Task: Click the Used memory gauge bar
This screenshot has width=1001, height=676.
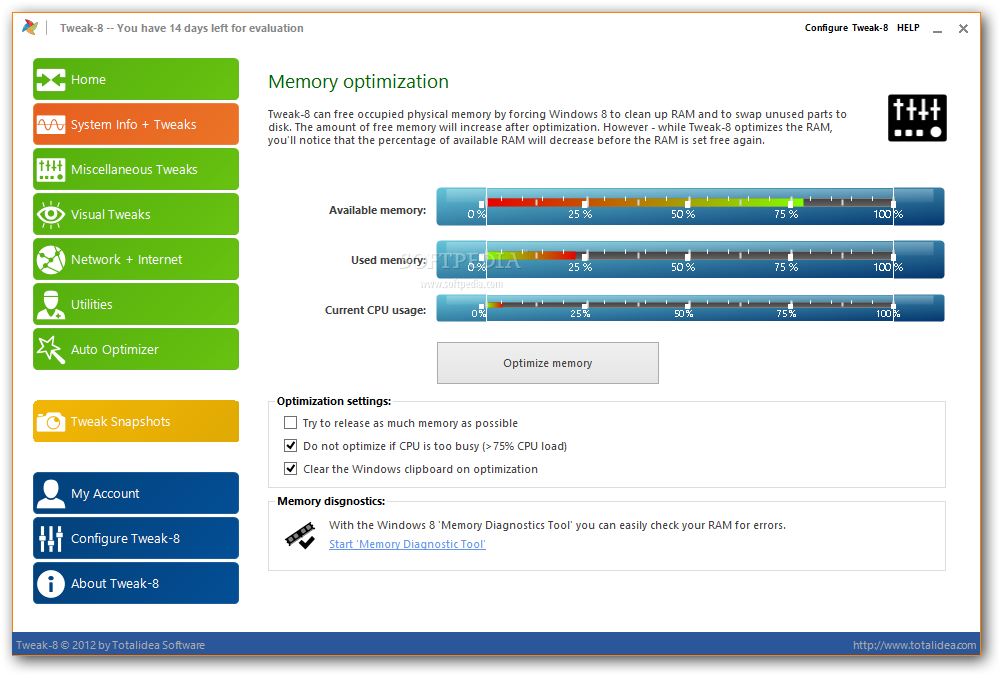Action: click(x=690, y=259)
